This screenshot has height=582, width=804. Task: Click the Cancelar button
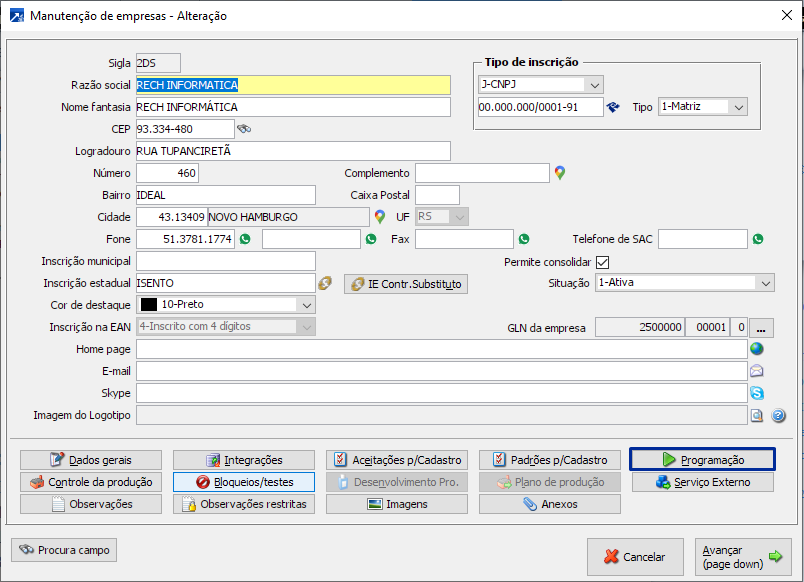(x=634, y=557)
